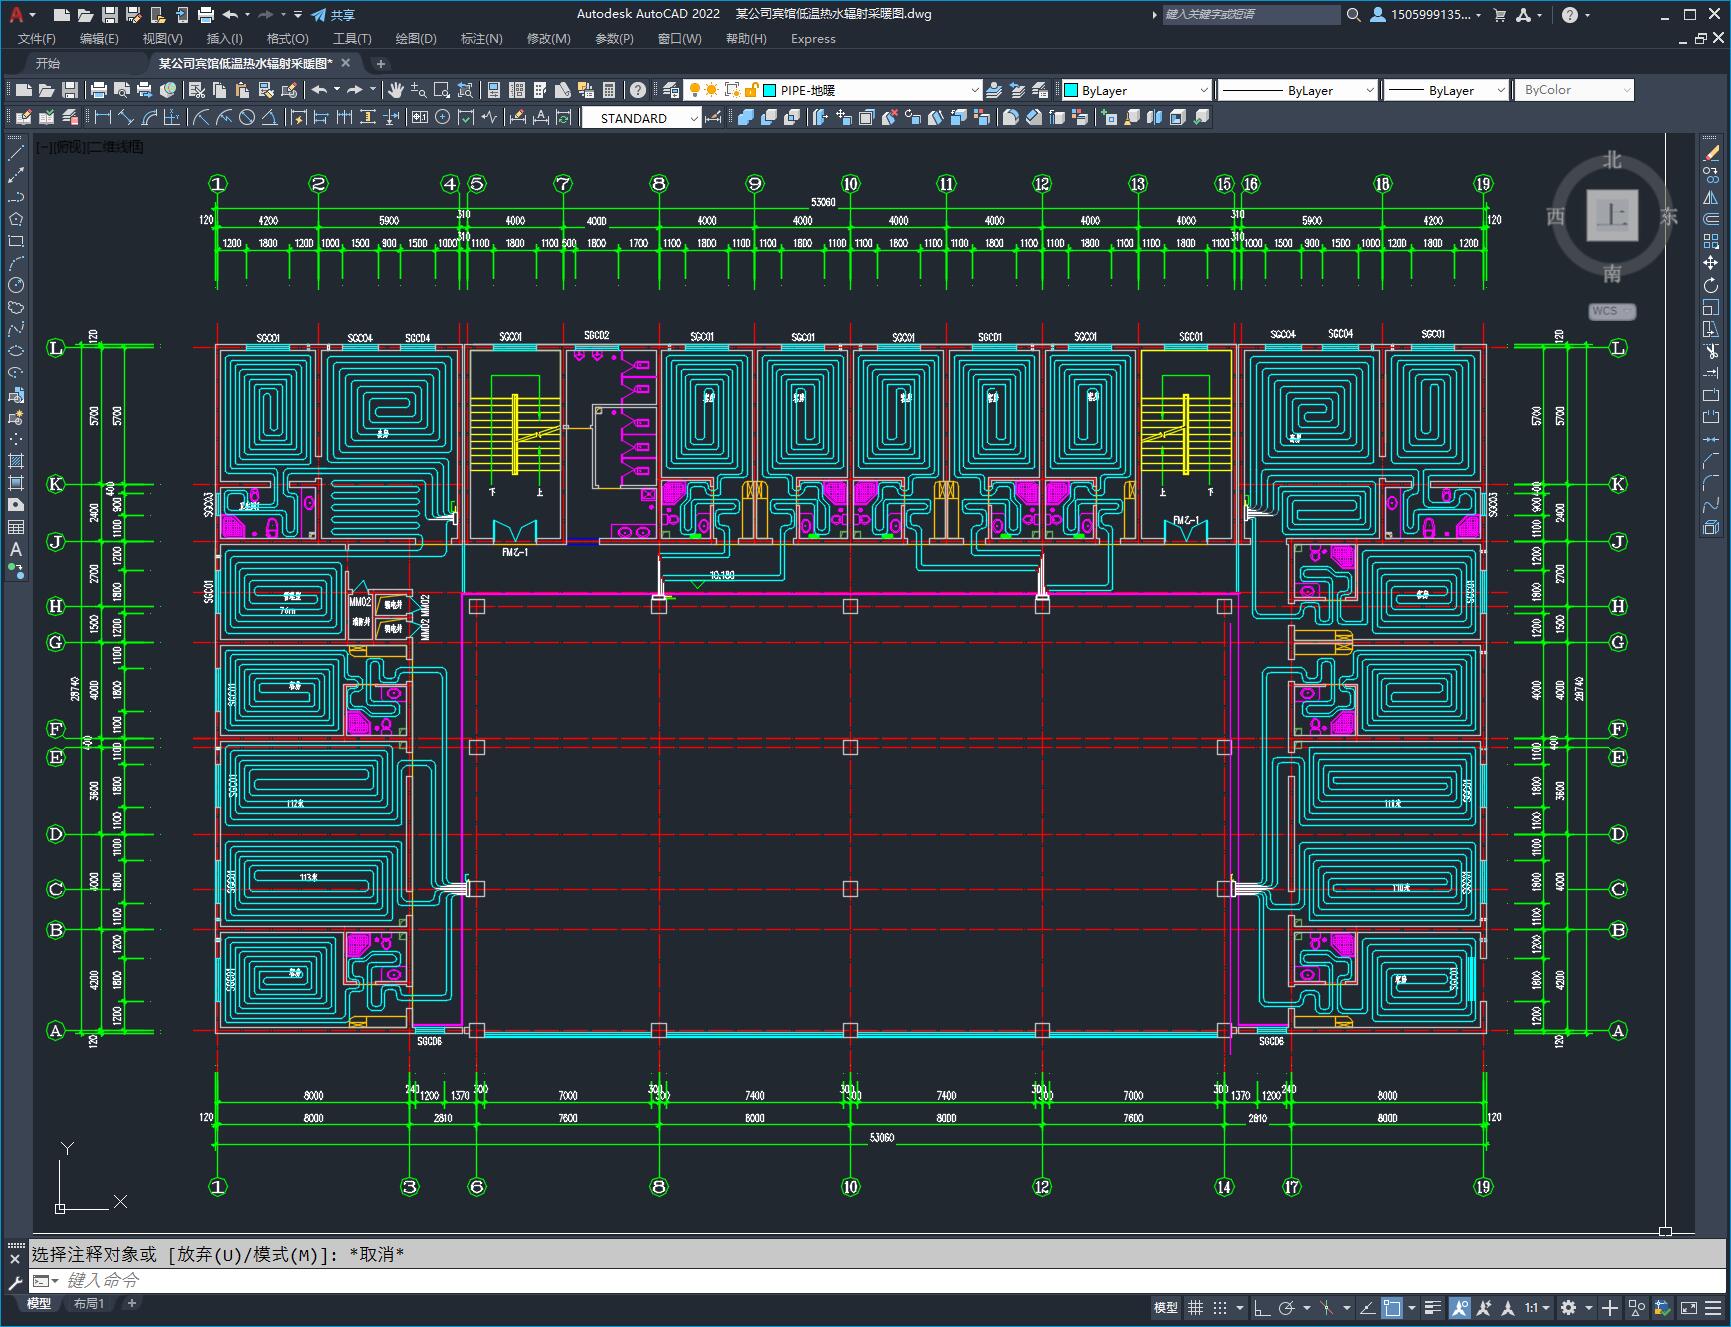
Task: Expand the quick access toolbar customize arrow
Action: click(298, 15)
